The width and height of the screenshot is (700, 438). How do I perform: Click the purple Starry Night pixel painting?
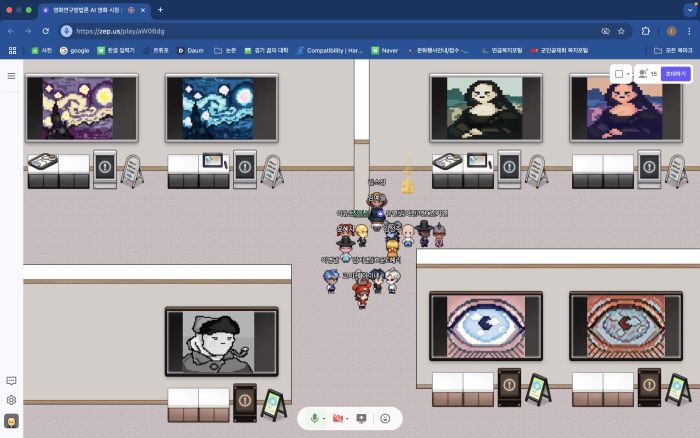point(82,108)
